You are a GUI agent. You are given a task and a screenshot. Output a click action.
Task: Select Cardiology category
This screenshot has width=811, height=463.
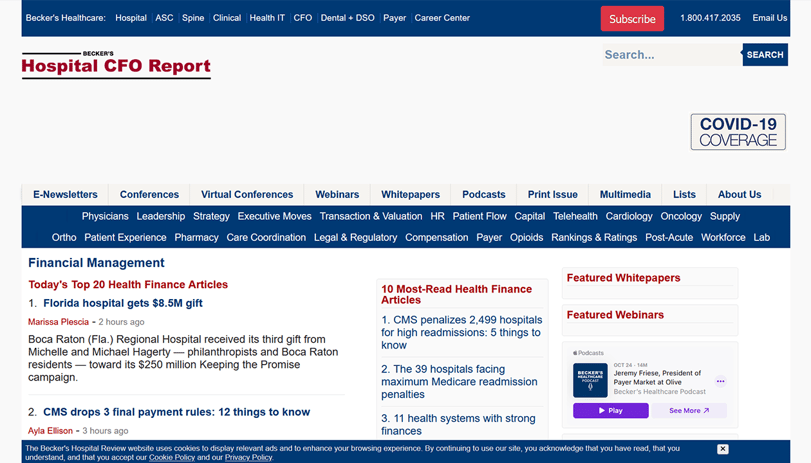[629, 216]
